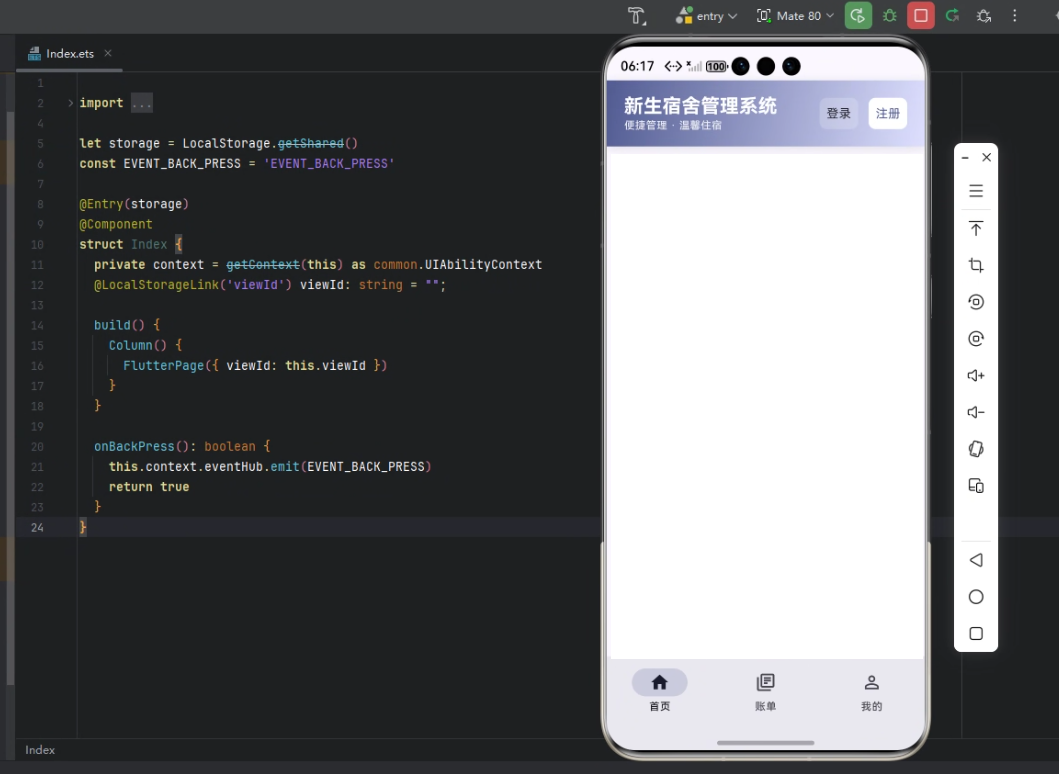The image size is (1059, 774).
Task: Click the battery 100 indicator on phone
Action: click(717, 66)
